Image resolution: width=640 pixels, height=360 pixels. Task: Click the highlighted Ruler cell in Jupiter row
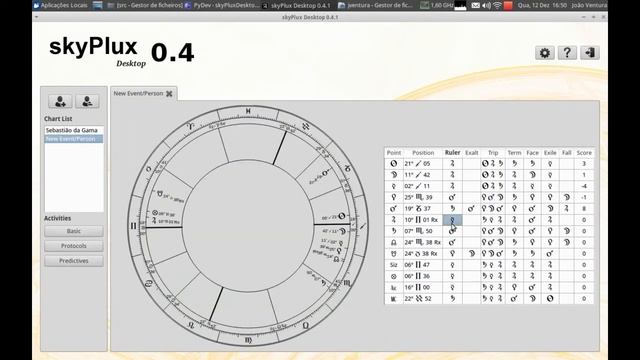pyautogui.click(x=452, y=220)
